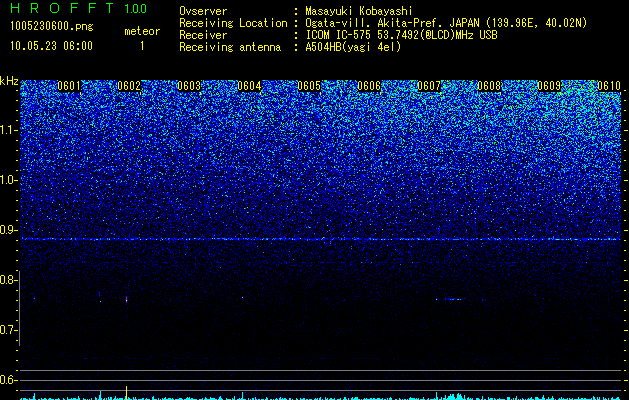Screen dimensions: 629x400
Task: Click the 1.0 kHz axis label
Action: [9, 180]
